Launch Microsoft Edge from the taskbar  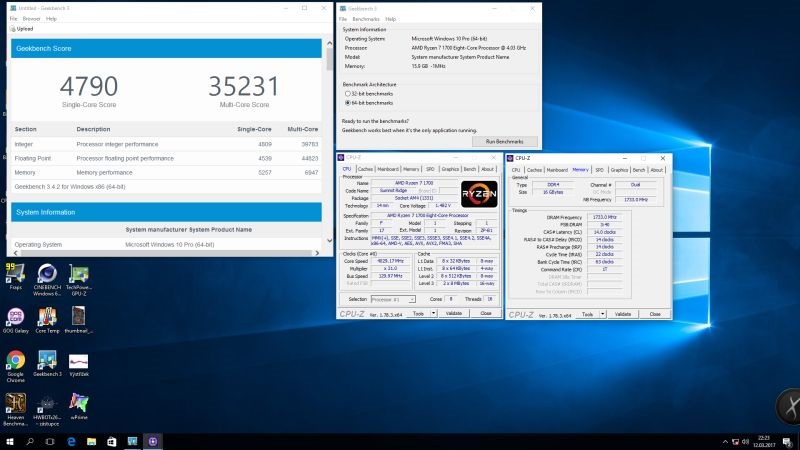point(71,441)
